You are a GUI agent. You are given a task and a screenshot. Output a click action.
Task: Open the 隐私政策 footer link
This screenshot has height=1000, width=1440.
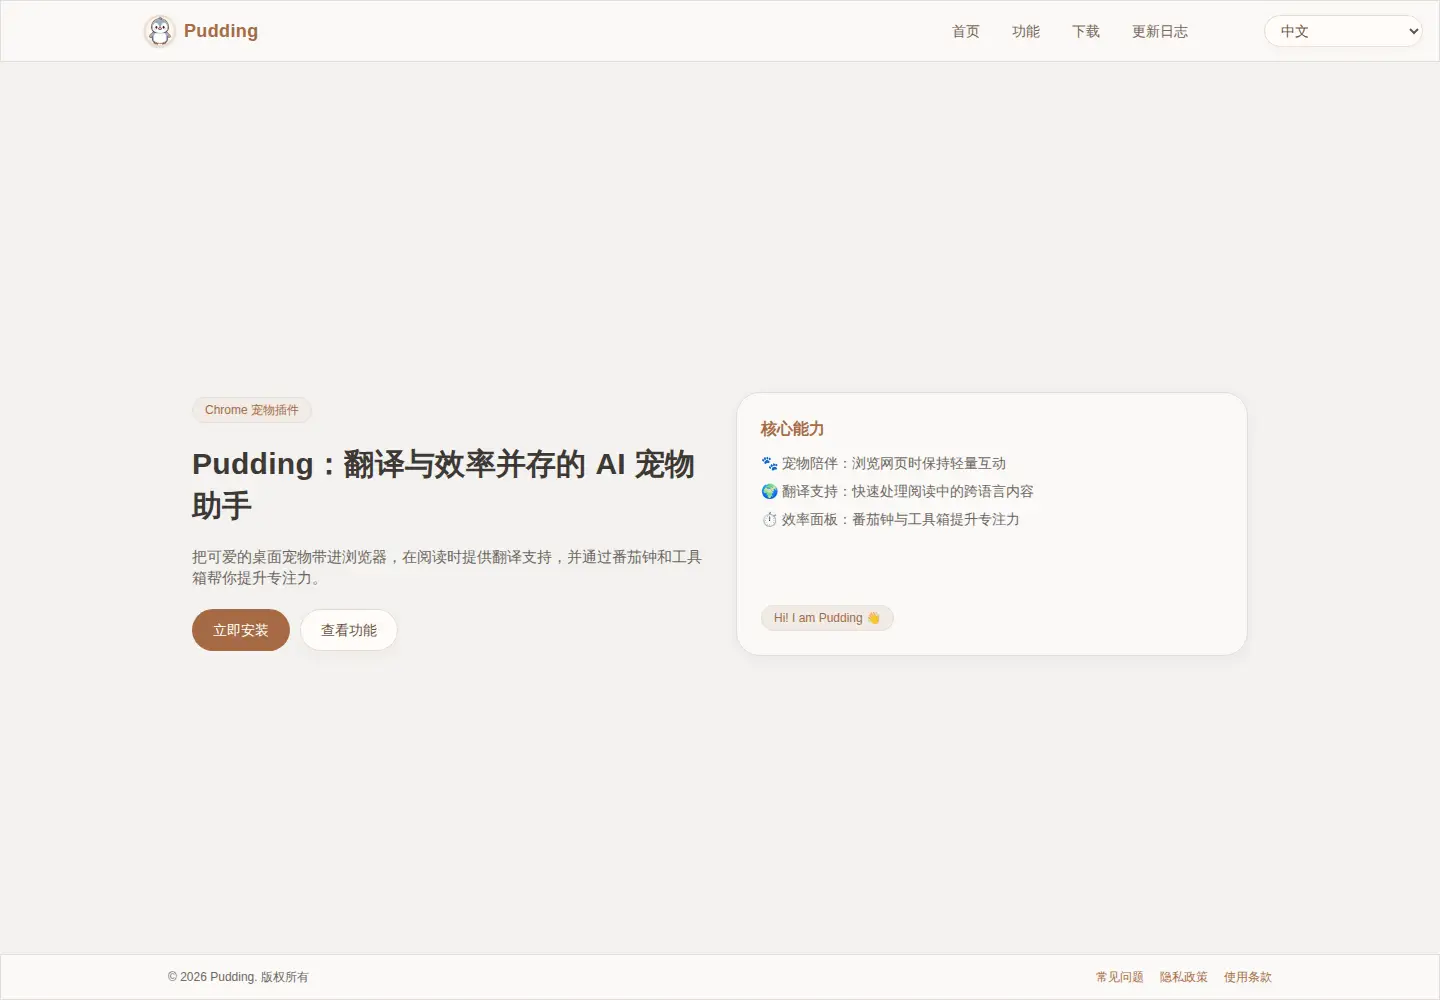1184,977
